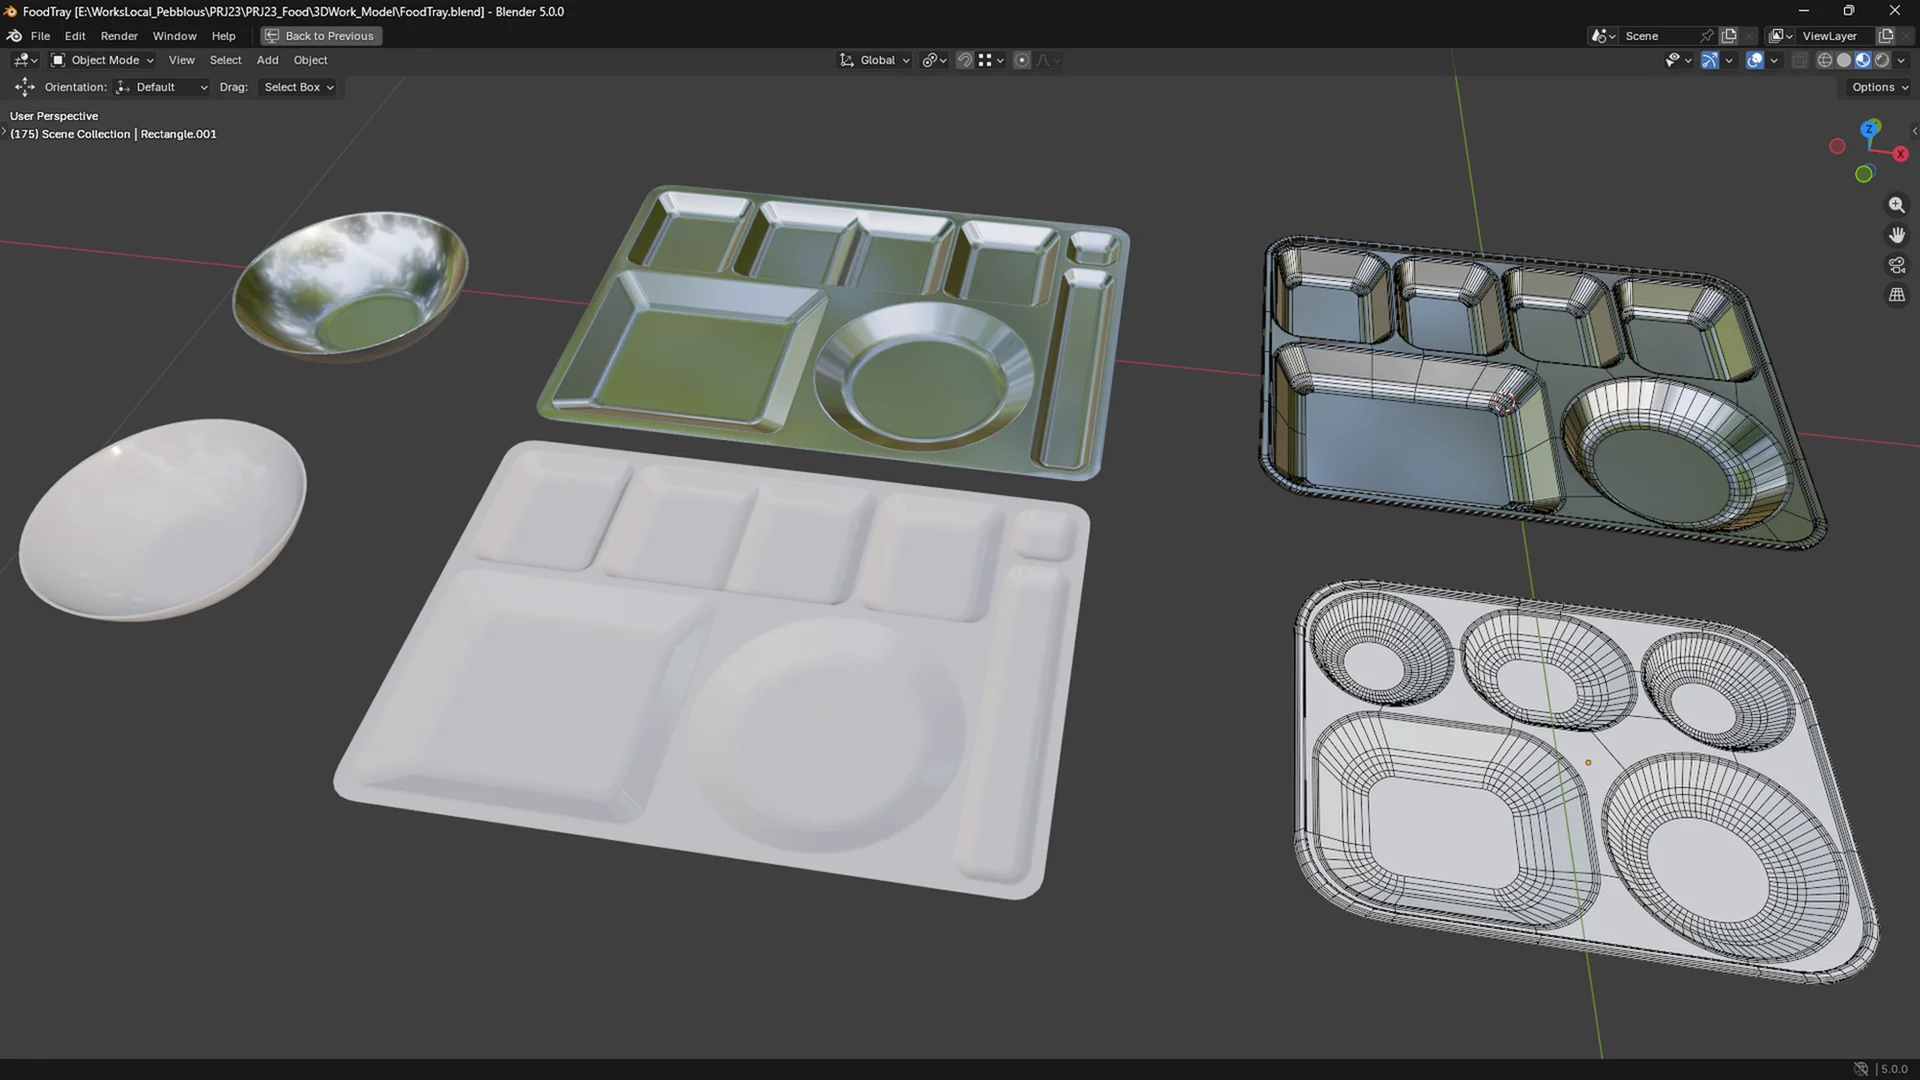1920x1080 pixels.
Task: Click the Blender logo menu icon
Action: [x=14, y=36]
